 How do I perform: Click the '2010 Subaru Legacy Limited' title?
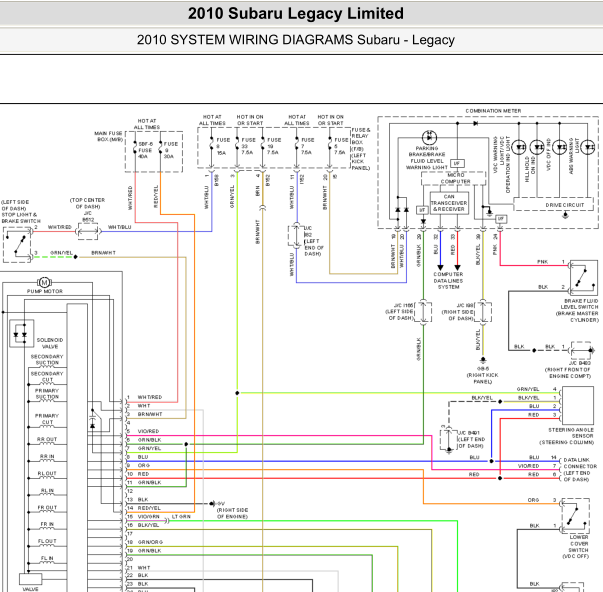296,13
